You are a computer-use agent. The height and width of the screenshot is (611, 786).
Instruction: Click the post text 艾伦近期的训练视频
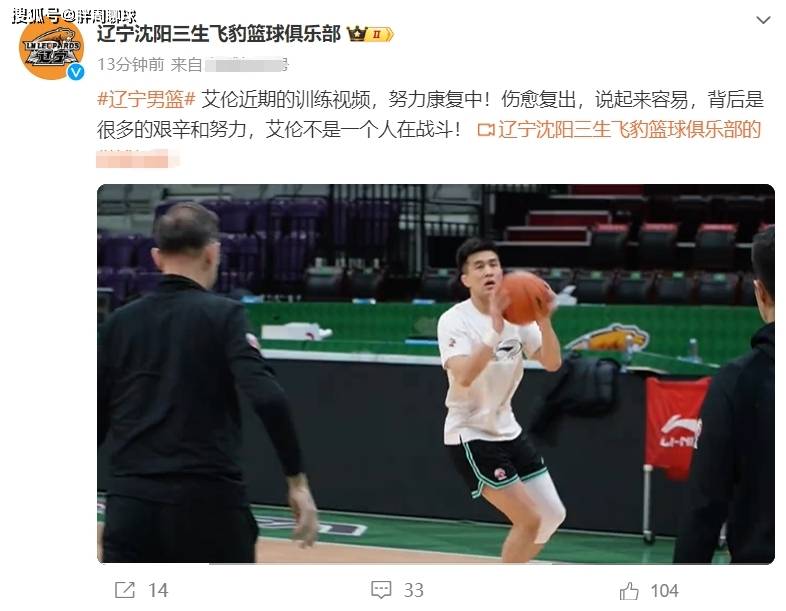(286, 100)
